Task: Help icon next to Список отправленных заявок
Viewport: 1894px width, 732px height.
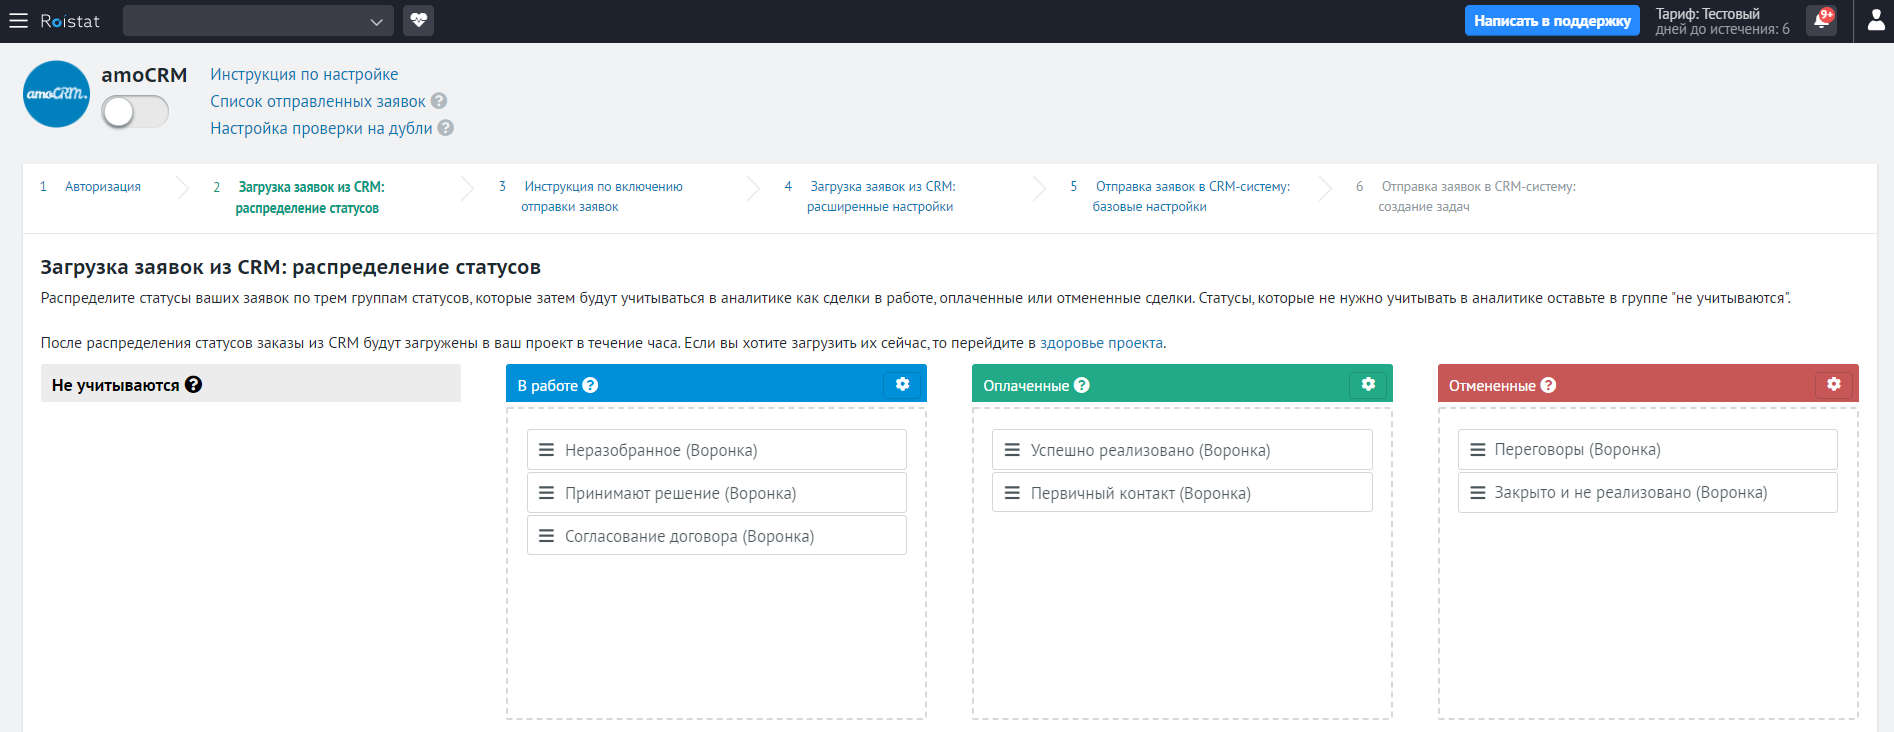Action: 439,101
